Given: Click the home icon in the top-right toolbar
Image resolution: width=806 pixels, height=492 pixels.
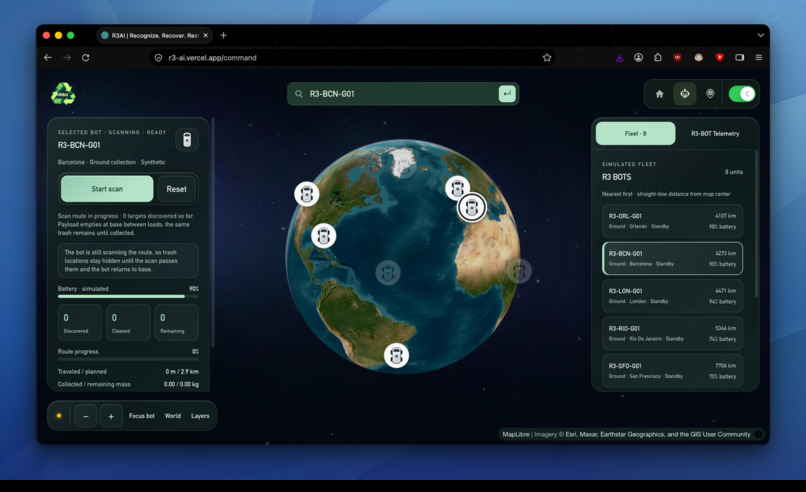Looking at the screenshot, I should point(660,94).
